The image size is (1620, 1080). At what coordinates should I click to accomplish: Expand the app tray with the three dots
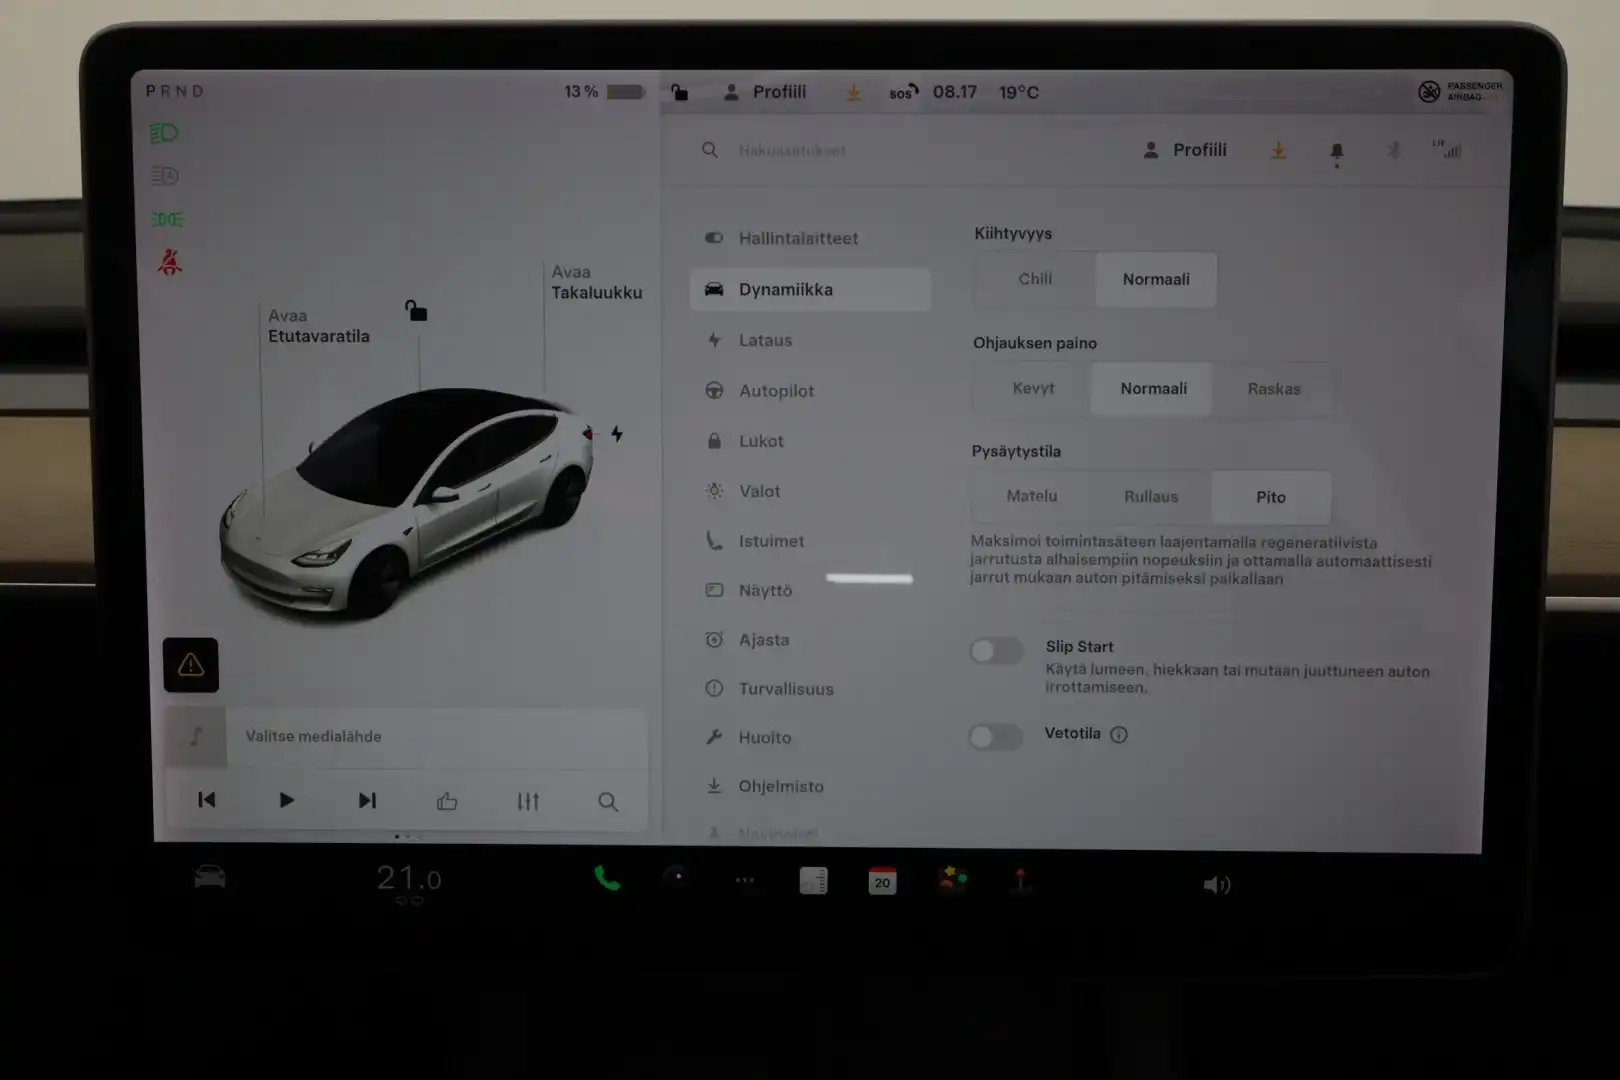coord(744,881)
